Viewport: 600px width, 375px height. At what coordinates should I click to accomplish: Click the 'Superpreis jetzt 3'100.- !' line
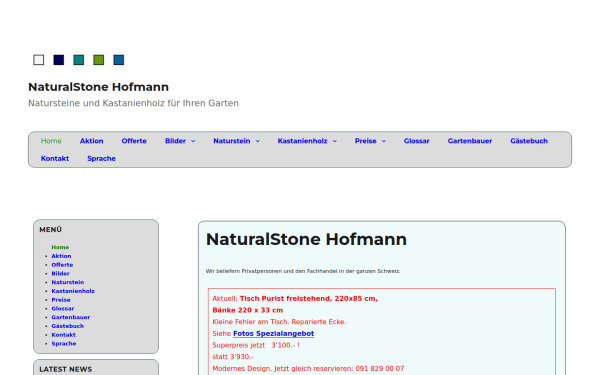coord(256,346)
